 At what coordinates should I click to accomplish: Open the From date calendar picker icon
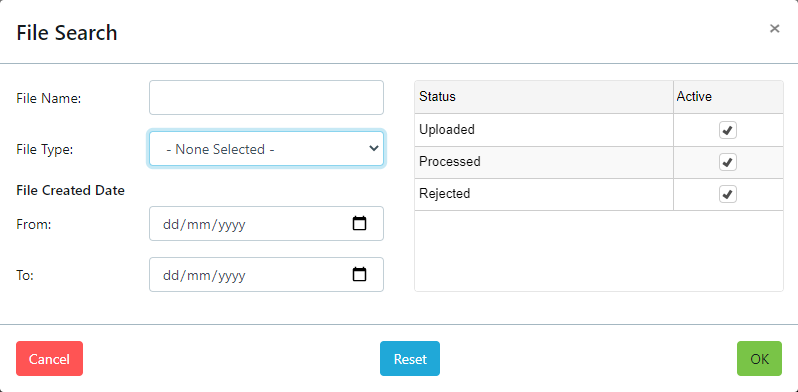(x=359, y=223)
